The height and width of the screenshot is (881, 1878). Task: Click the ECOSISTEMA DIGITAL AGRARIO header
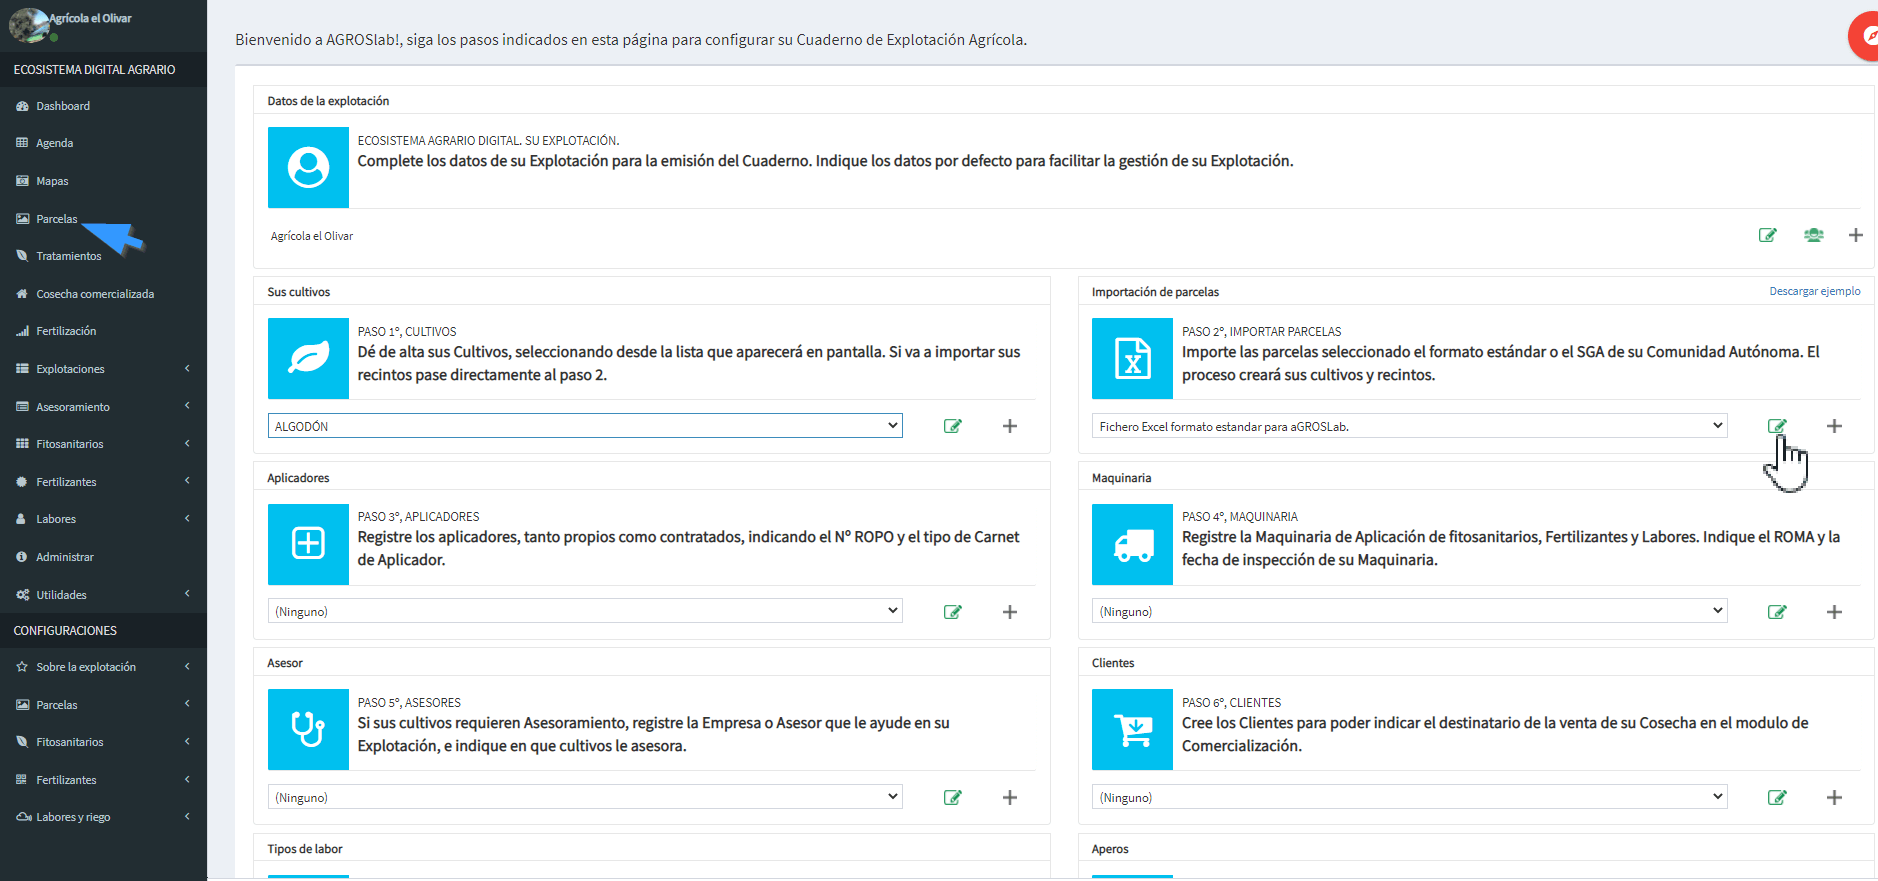[x=94, y=70]
